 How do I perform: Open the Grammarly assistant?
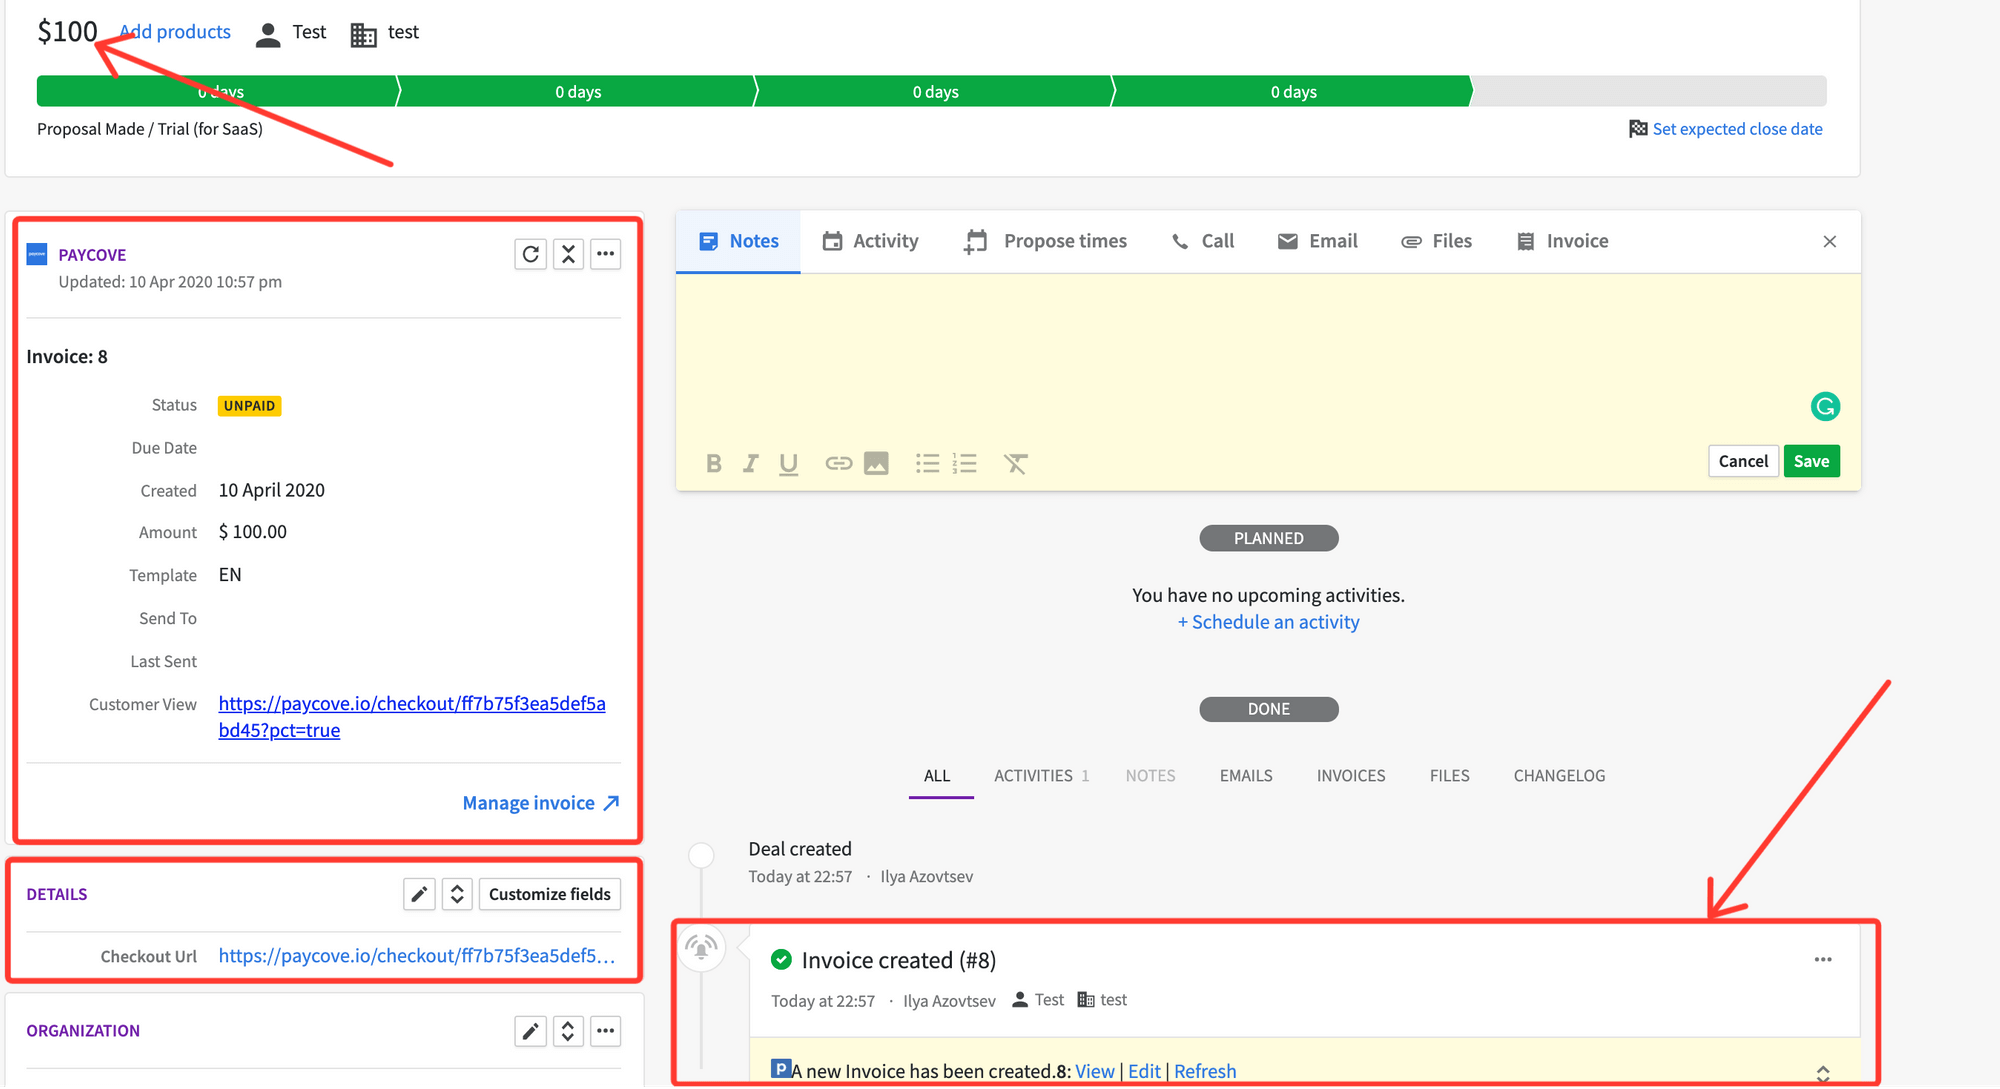[x=1826, y=406]
